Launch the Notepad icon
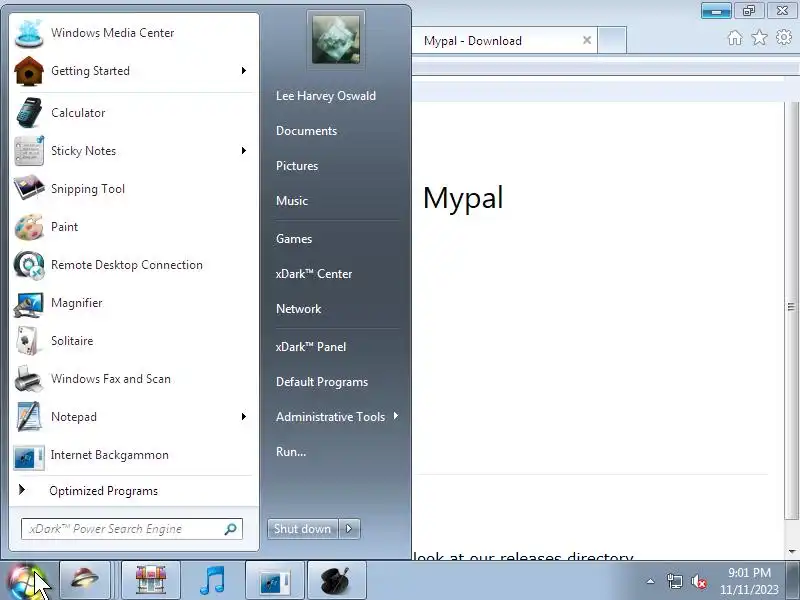This screenshot has height=600, width=800. click(29, 417)
